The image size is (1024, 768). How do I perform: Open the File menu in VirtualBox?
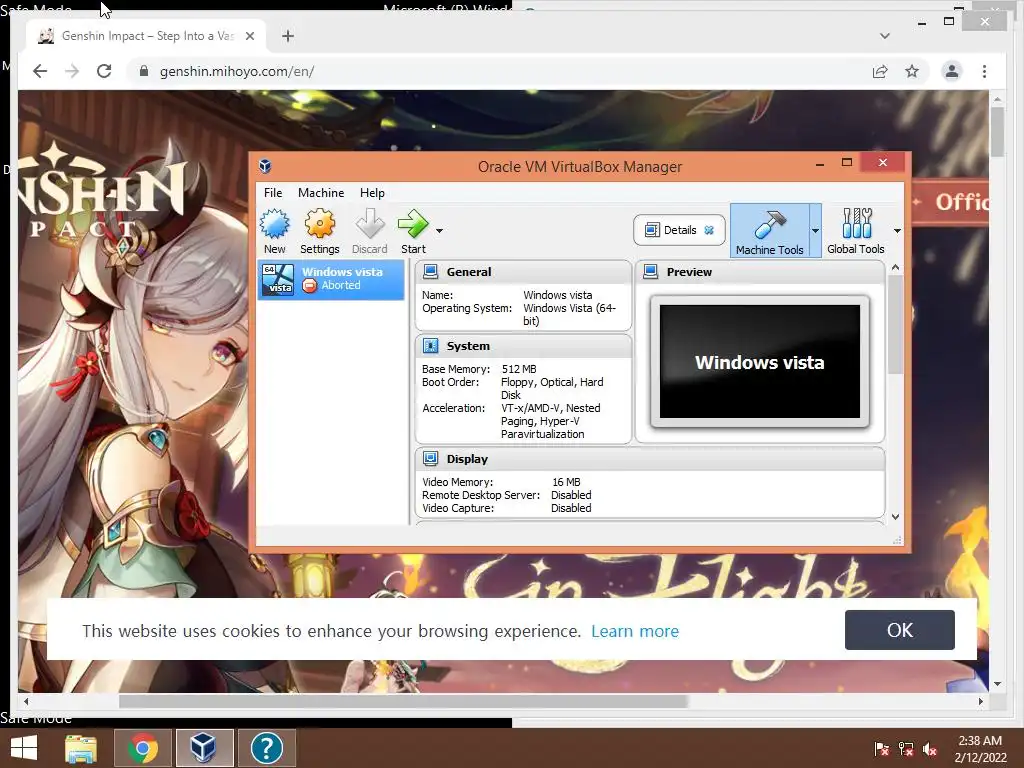[x=273, y=193]
